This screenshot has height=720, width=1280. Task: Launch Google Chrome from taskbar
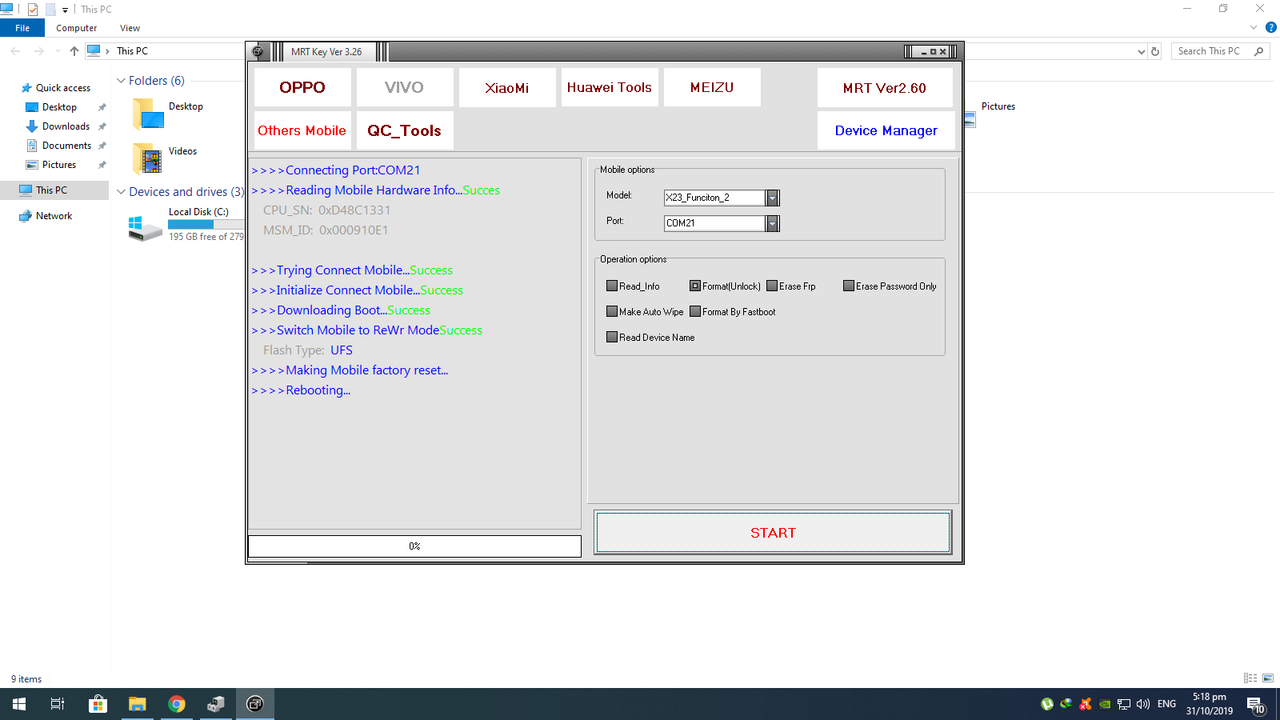click(x=176, y=704)
